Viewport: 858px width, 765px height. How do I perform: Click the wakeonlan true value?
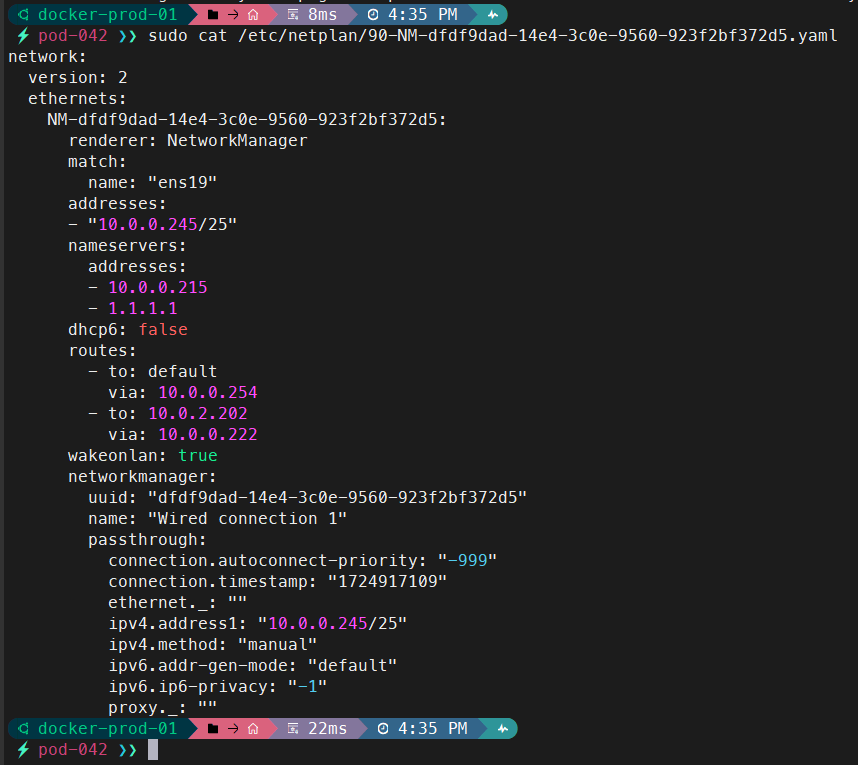(x=198, y=455)
